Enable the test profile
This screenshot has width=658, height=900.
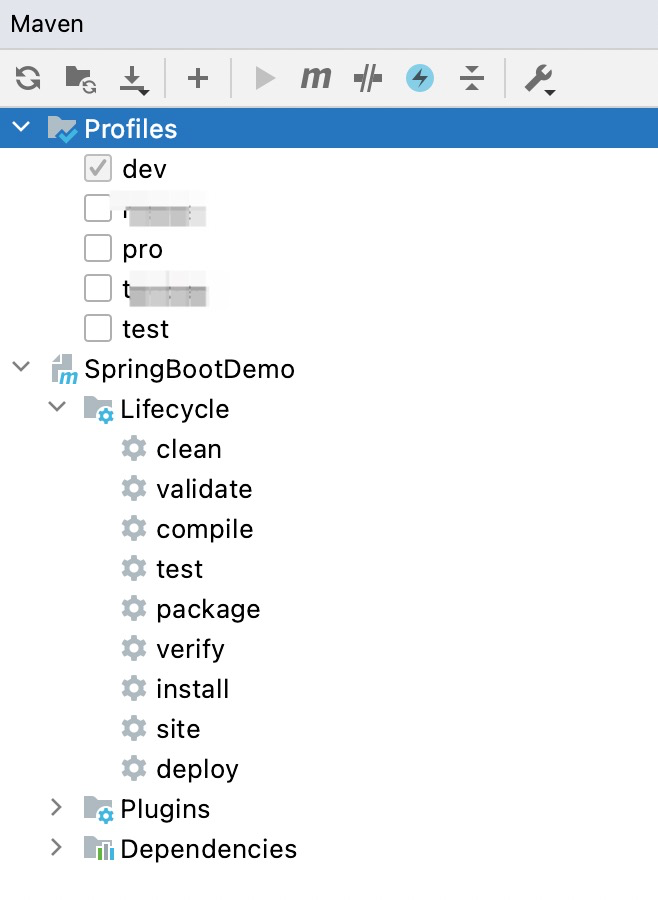97,328
